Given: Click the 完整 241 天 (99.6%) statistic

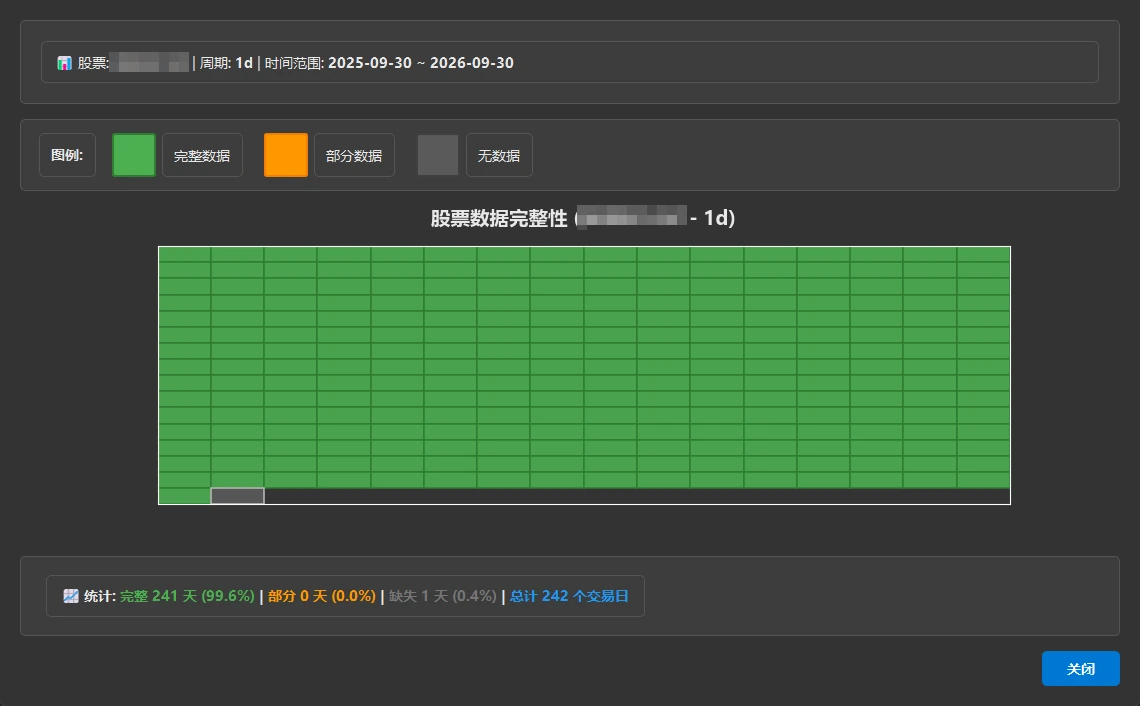Looking at the screenshot, I should click(188, 596).
